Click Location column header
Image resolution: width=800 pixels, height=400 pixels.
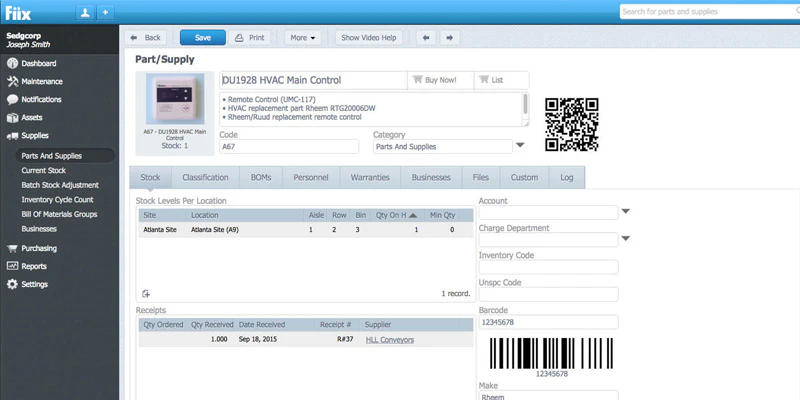[x=205, y=215]
